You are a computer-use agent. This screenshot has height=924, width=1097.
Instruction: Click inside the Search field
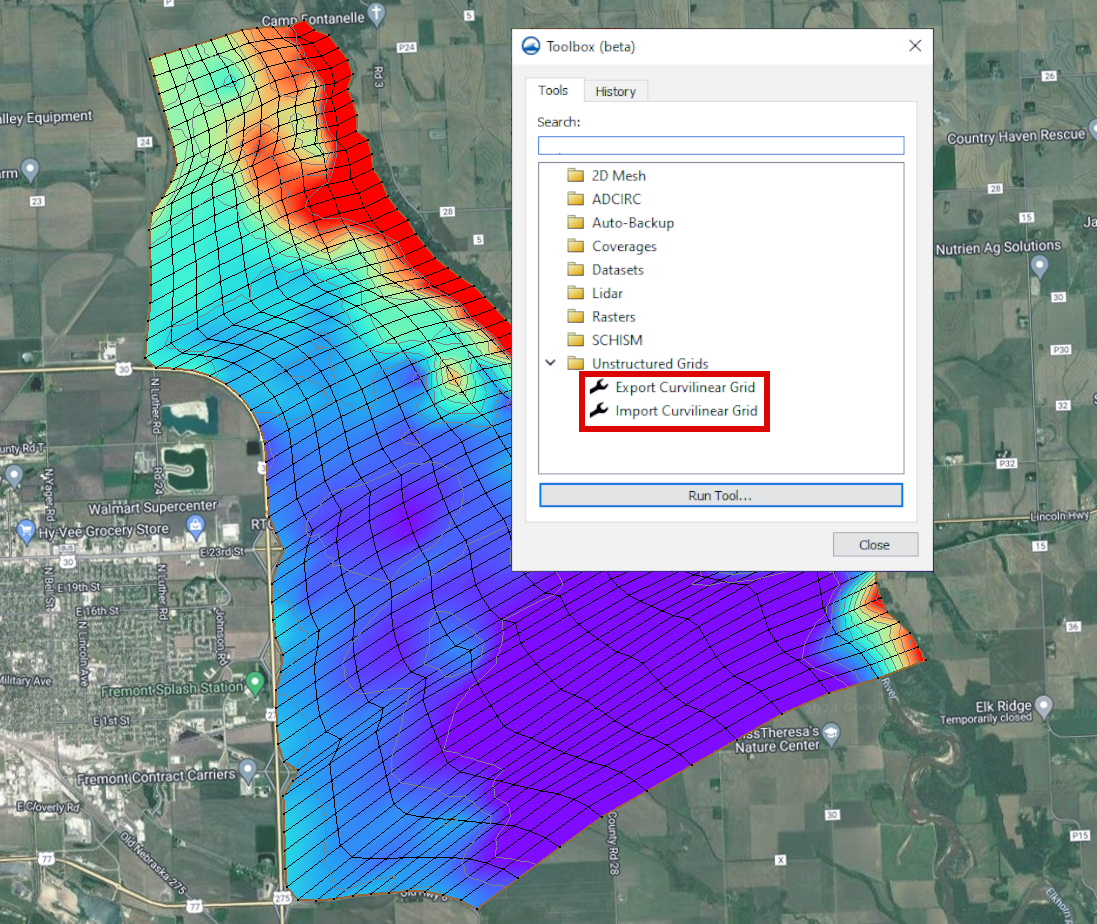click(721, 145)
